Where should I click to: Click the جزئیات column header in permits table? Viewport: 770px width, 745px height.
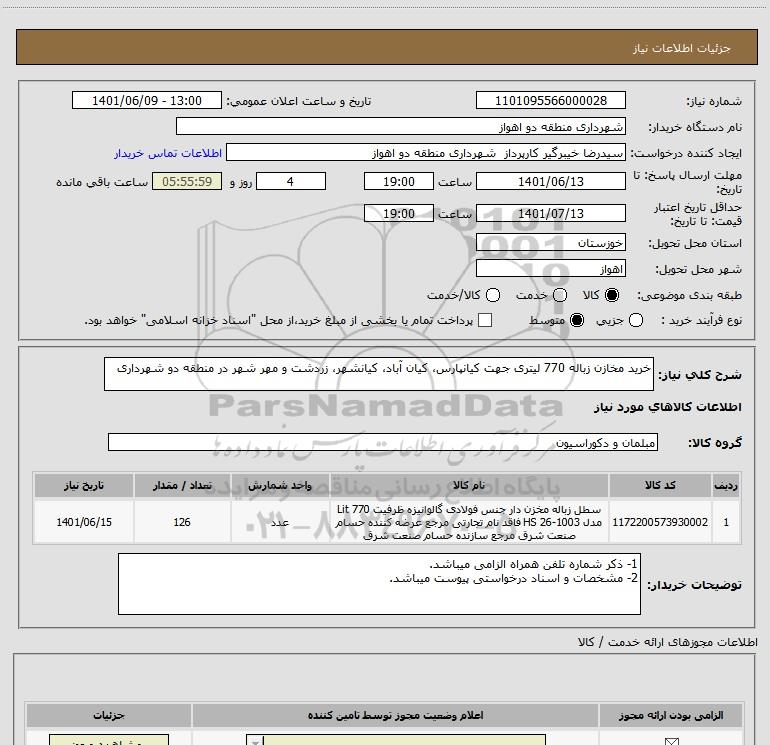[x=109, y=715]
